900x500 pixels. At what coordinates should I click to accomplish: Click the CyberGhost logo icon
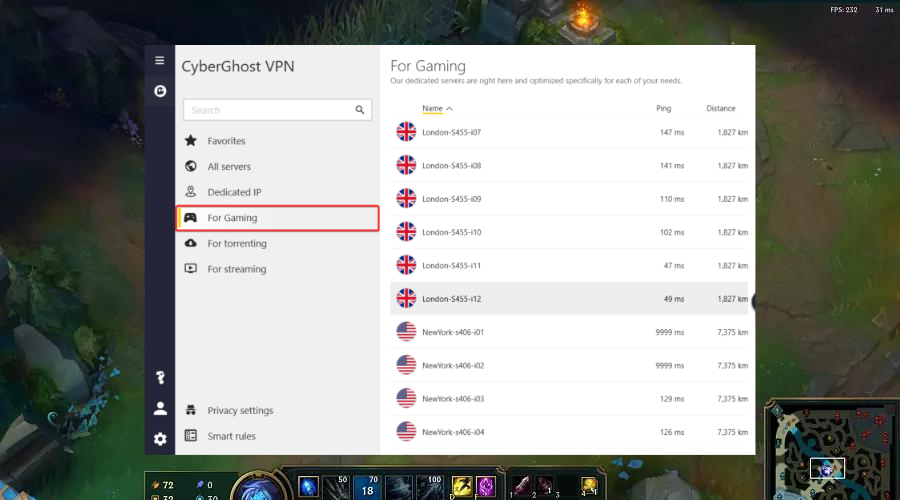160,91
